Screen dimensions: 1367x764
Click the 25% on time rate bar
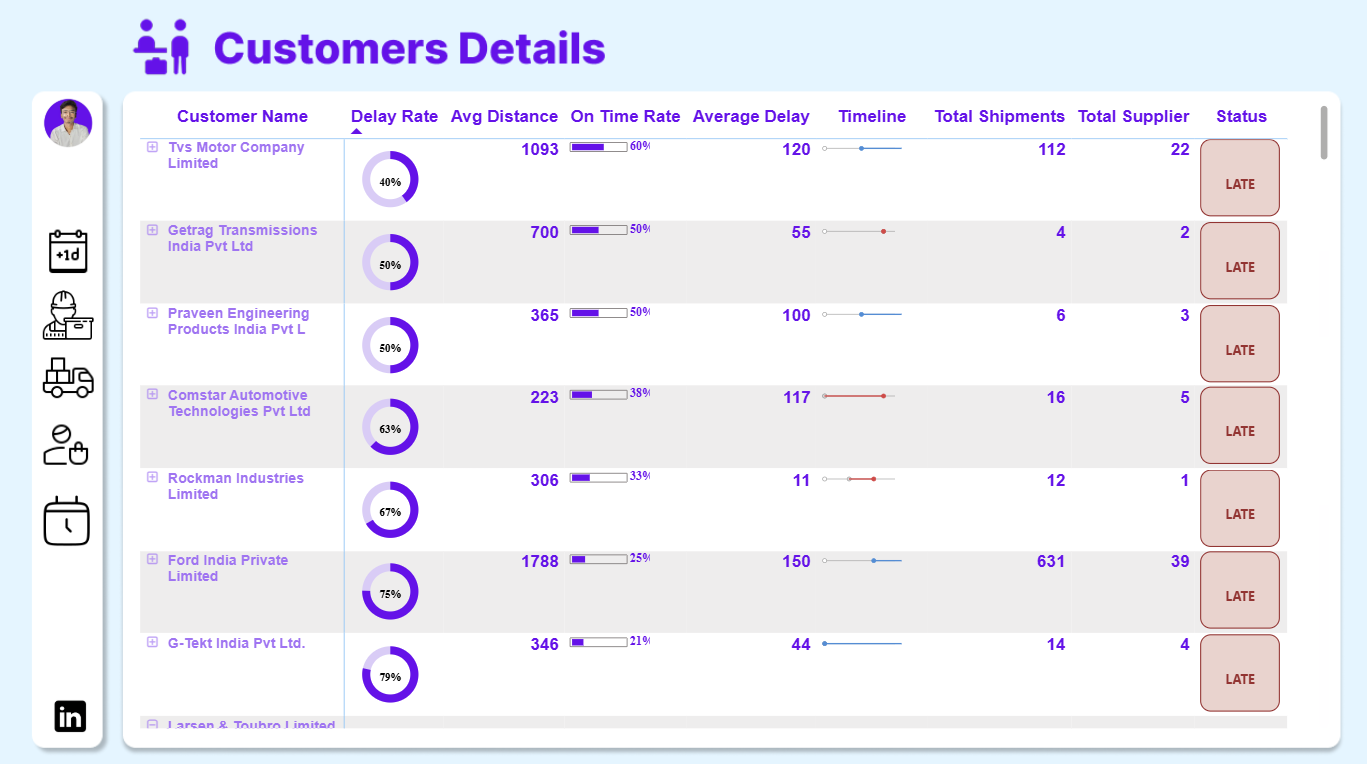click(599, 559)
